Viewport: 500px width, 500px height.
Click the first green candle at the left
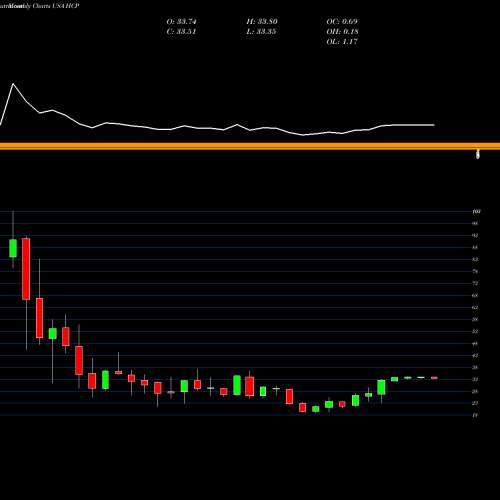coord(13,248)
